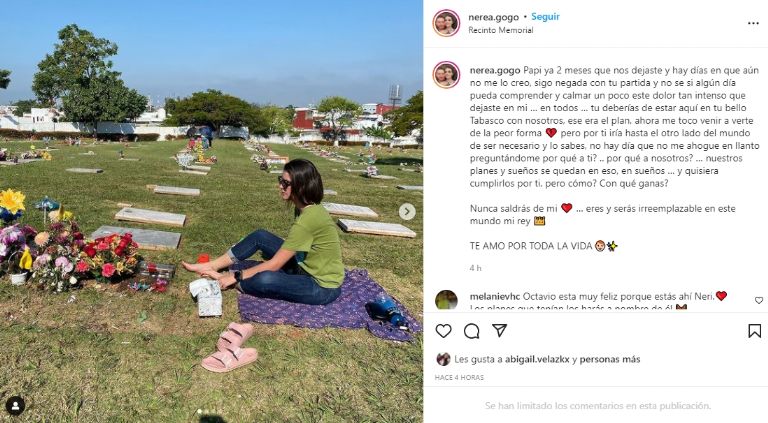768x423 pixels.
Task: Open abigail.velazkx from likes line
Action: (537, 359)
